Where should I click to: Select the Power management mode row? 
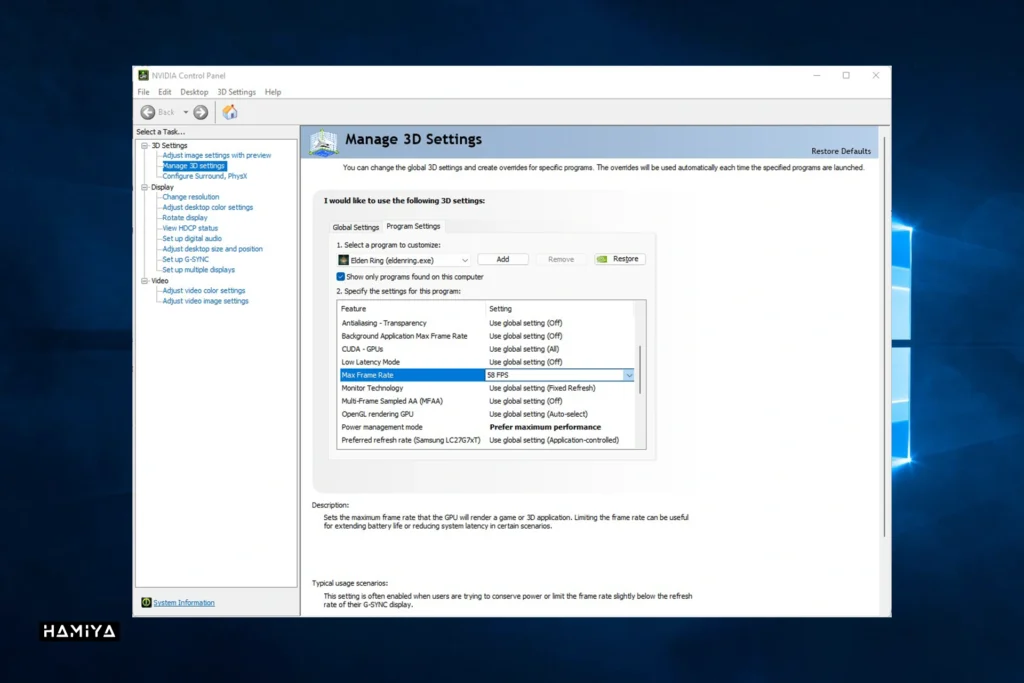[x=487, y=427]
